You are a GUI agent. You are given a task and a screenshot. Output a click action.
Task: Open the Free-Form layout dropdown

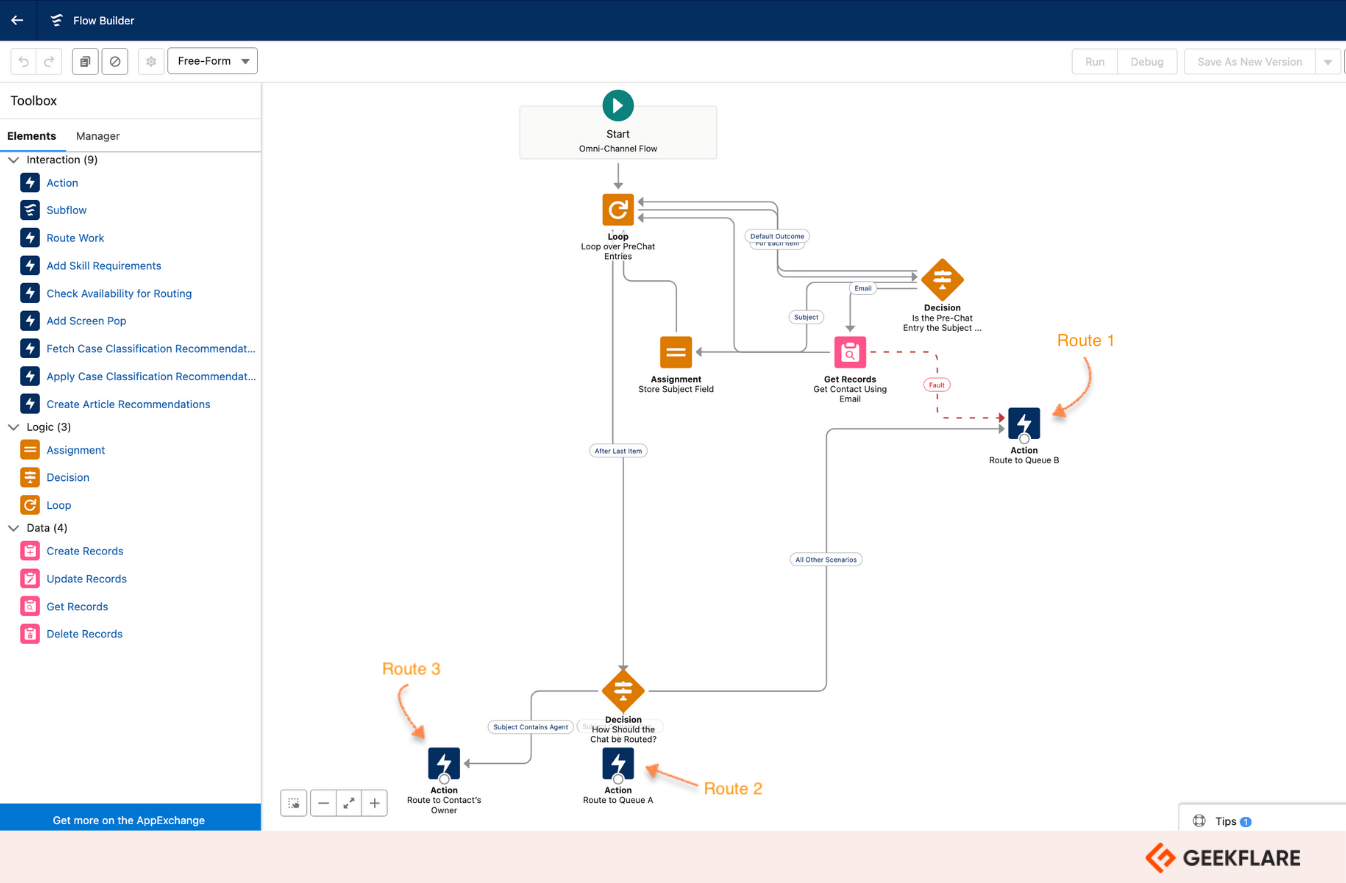coord(212,61)
